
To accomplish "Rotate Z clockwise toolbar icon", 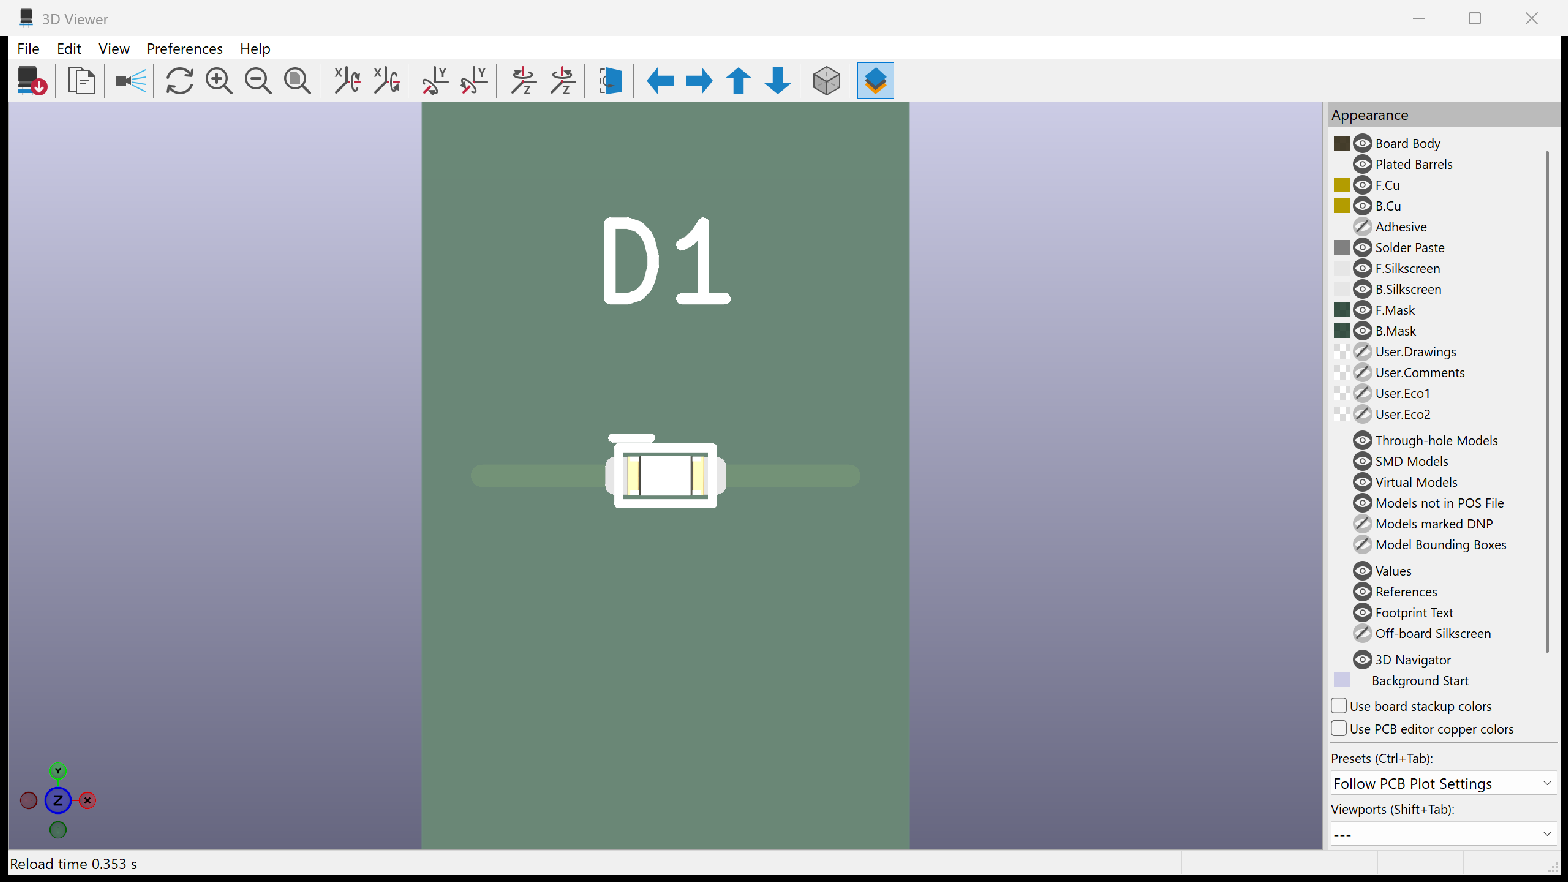I will 523,81.
